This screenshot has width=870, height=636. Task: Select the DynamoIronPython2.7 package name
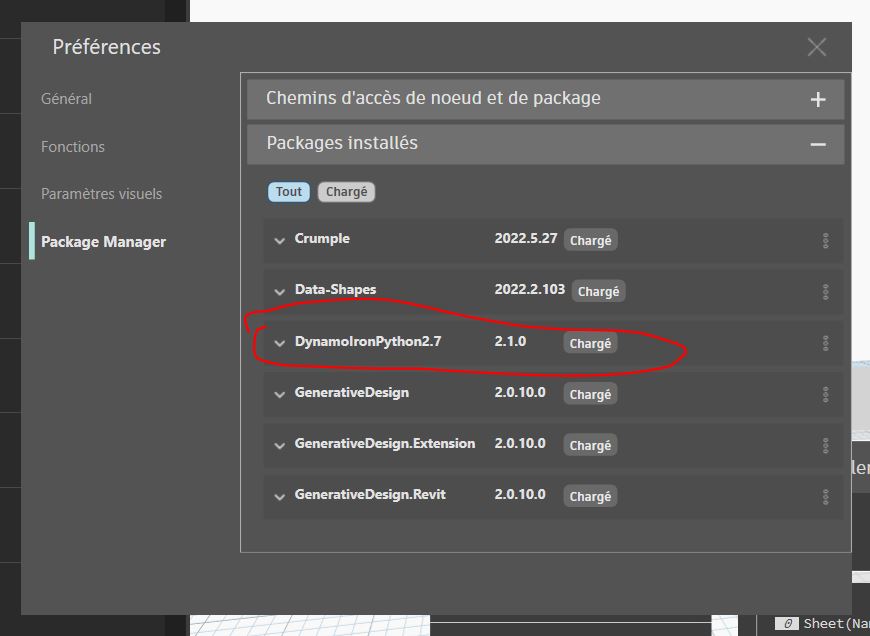pos(368,341)
